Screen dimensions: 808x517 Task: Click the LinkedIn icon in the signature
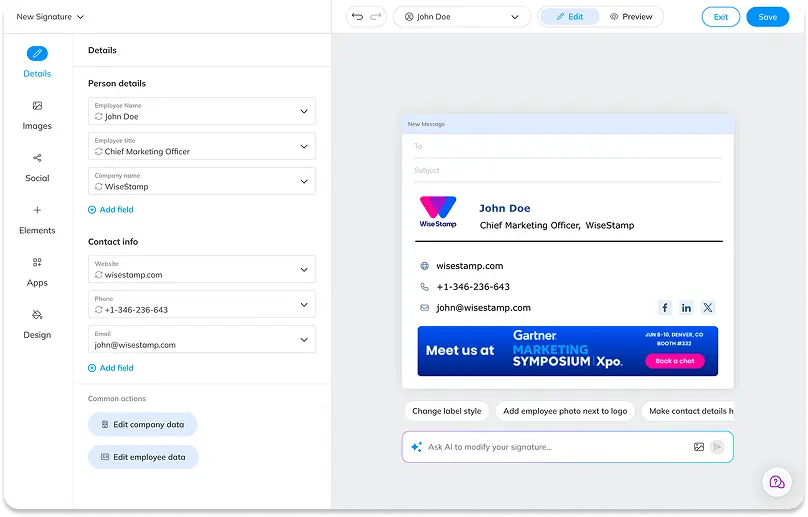(686, 308)
